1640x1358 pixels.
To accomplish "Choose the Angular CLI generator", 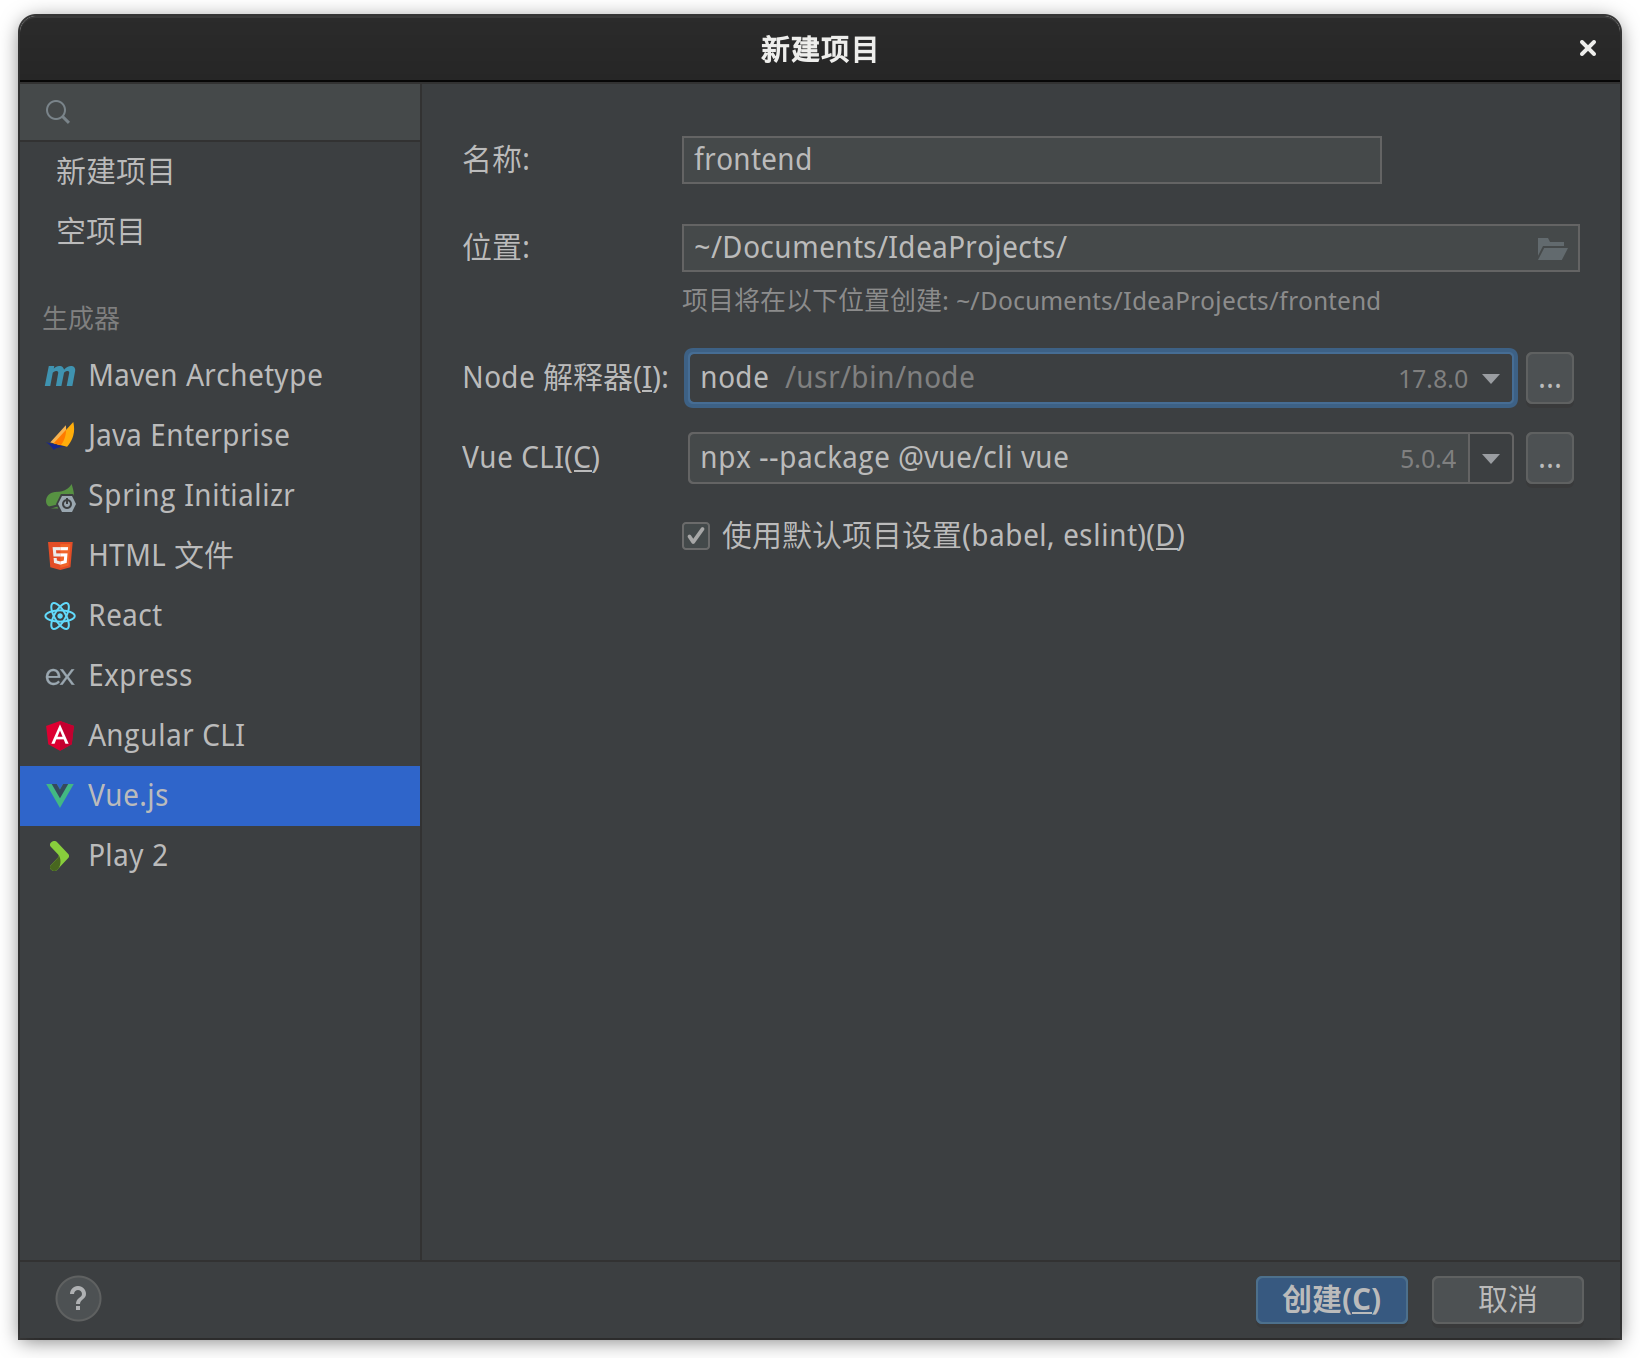I will pyautogui.click(x=220, y=736).
